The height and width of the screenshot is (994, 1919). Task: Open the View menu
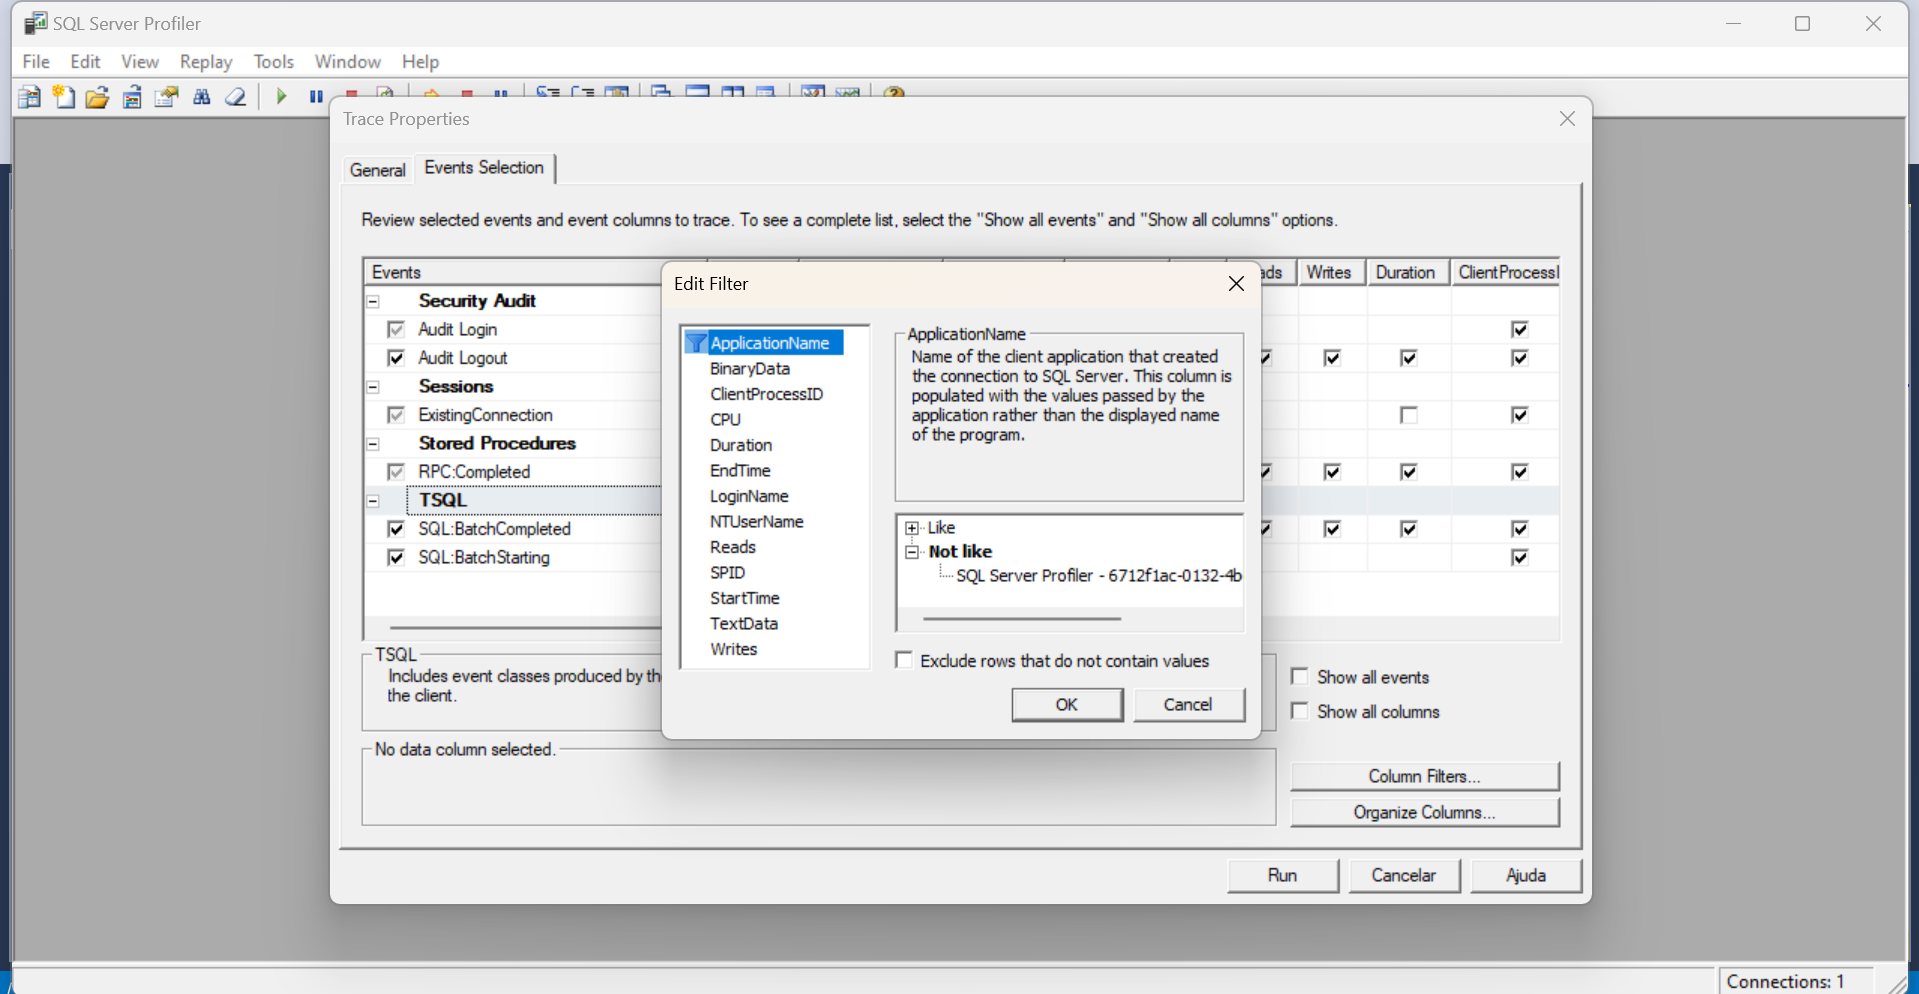click(140, 62)
